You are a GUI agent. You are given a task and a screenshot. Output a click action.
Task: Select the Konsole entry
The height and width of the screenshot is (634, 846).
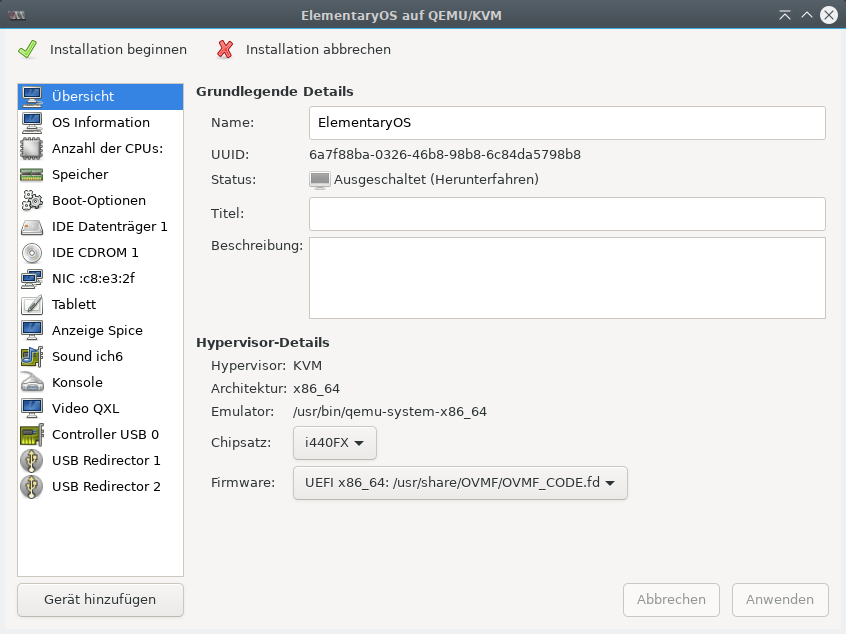pos(100,382)
